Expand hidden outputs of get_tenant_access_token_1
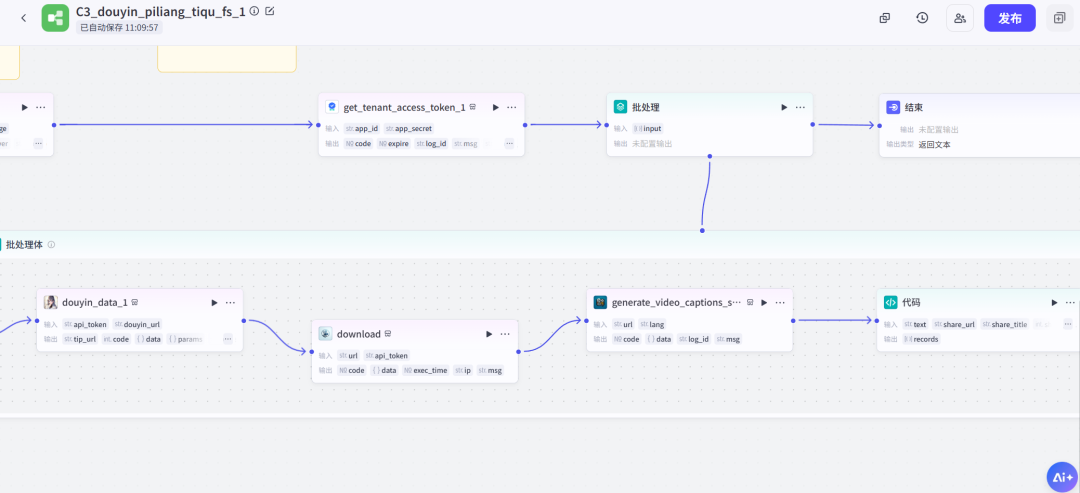The height and width of the screenshot is (493, 1080). (509, 144)
